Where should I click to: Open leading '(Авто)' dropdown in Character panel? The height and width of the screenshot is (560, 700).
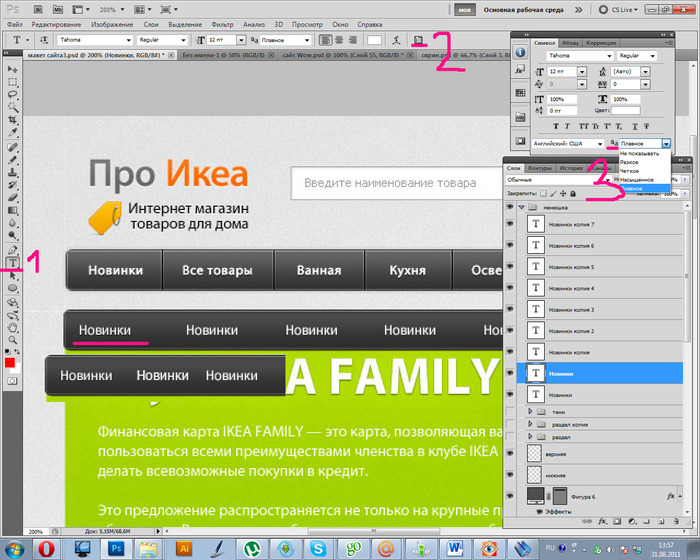pyautogui.click(x=645, y=71)
